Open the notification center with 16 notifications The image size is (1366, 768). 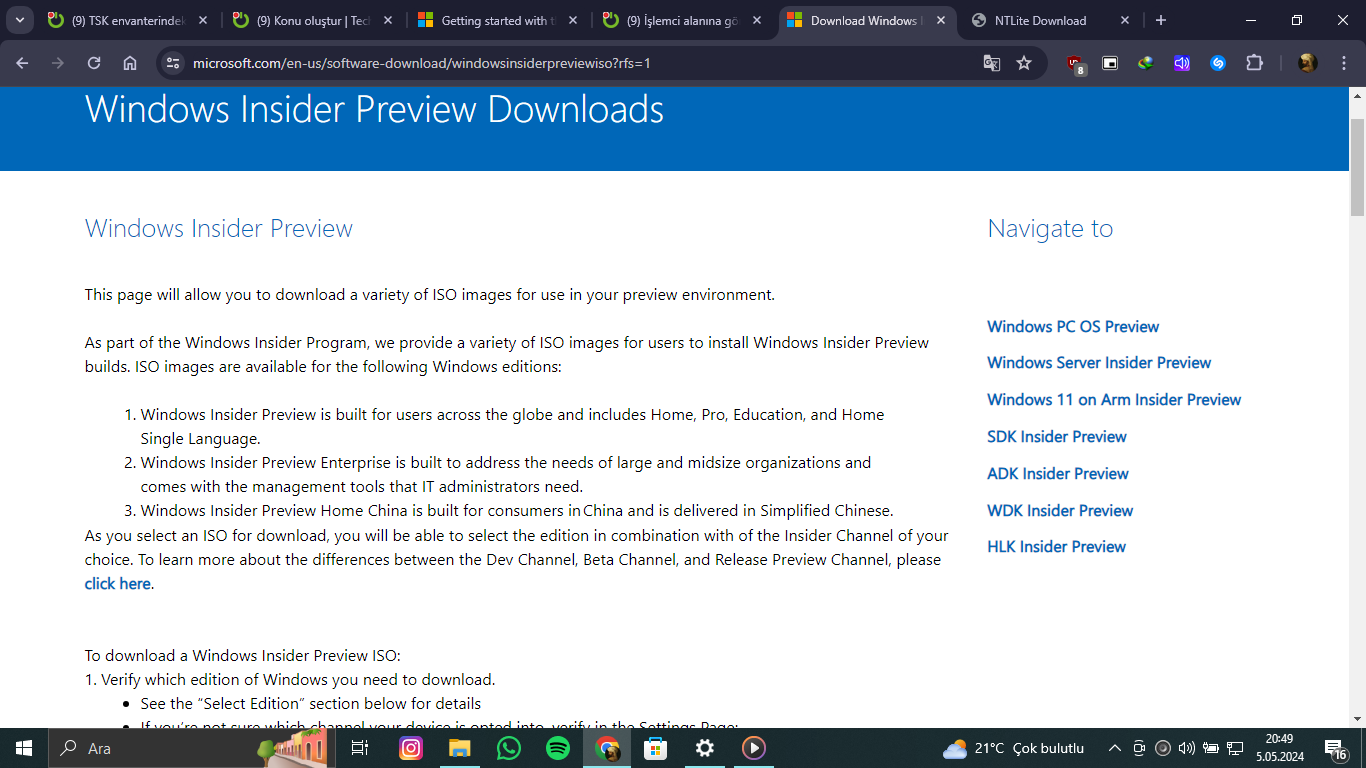1336,748
